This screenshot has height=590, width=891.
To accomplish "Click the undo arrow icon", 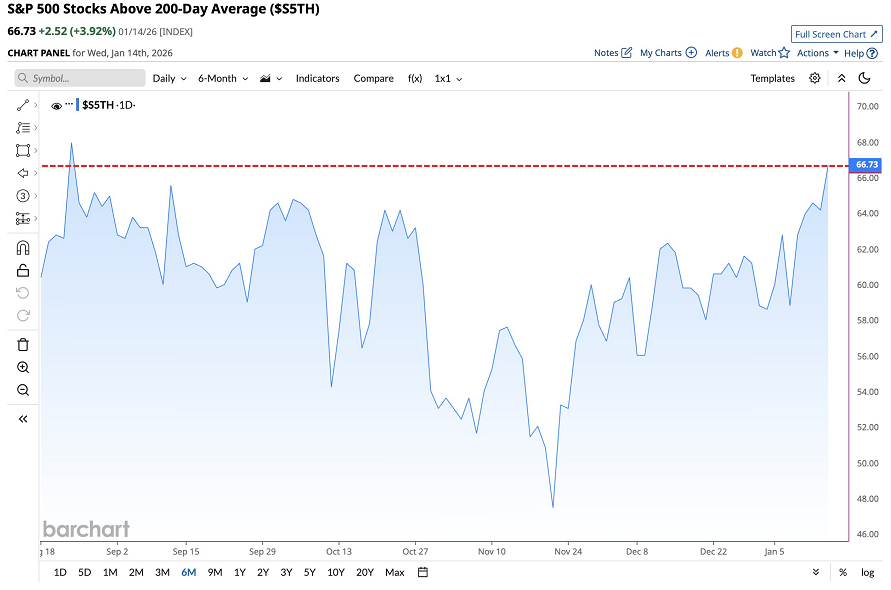I will coord(23,293).
